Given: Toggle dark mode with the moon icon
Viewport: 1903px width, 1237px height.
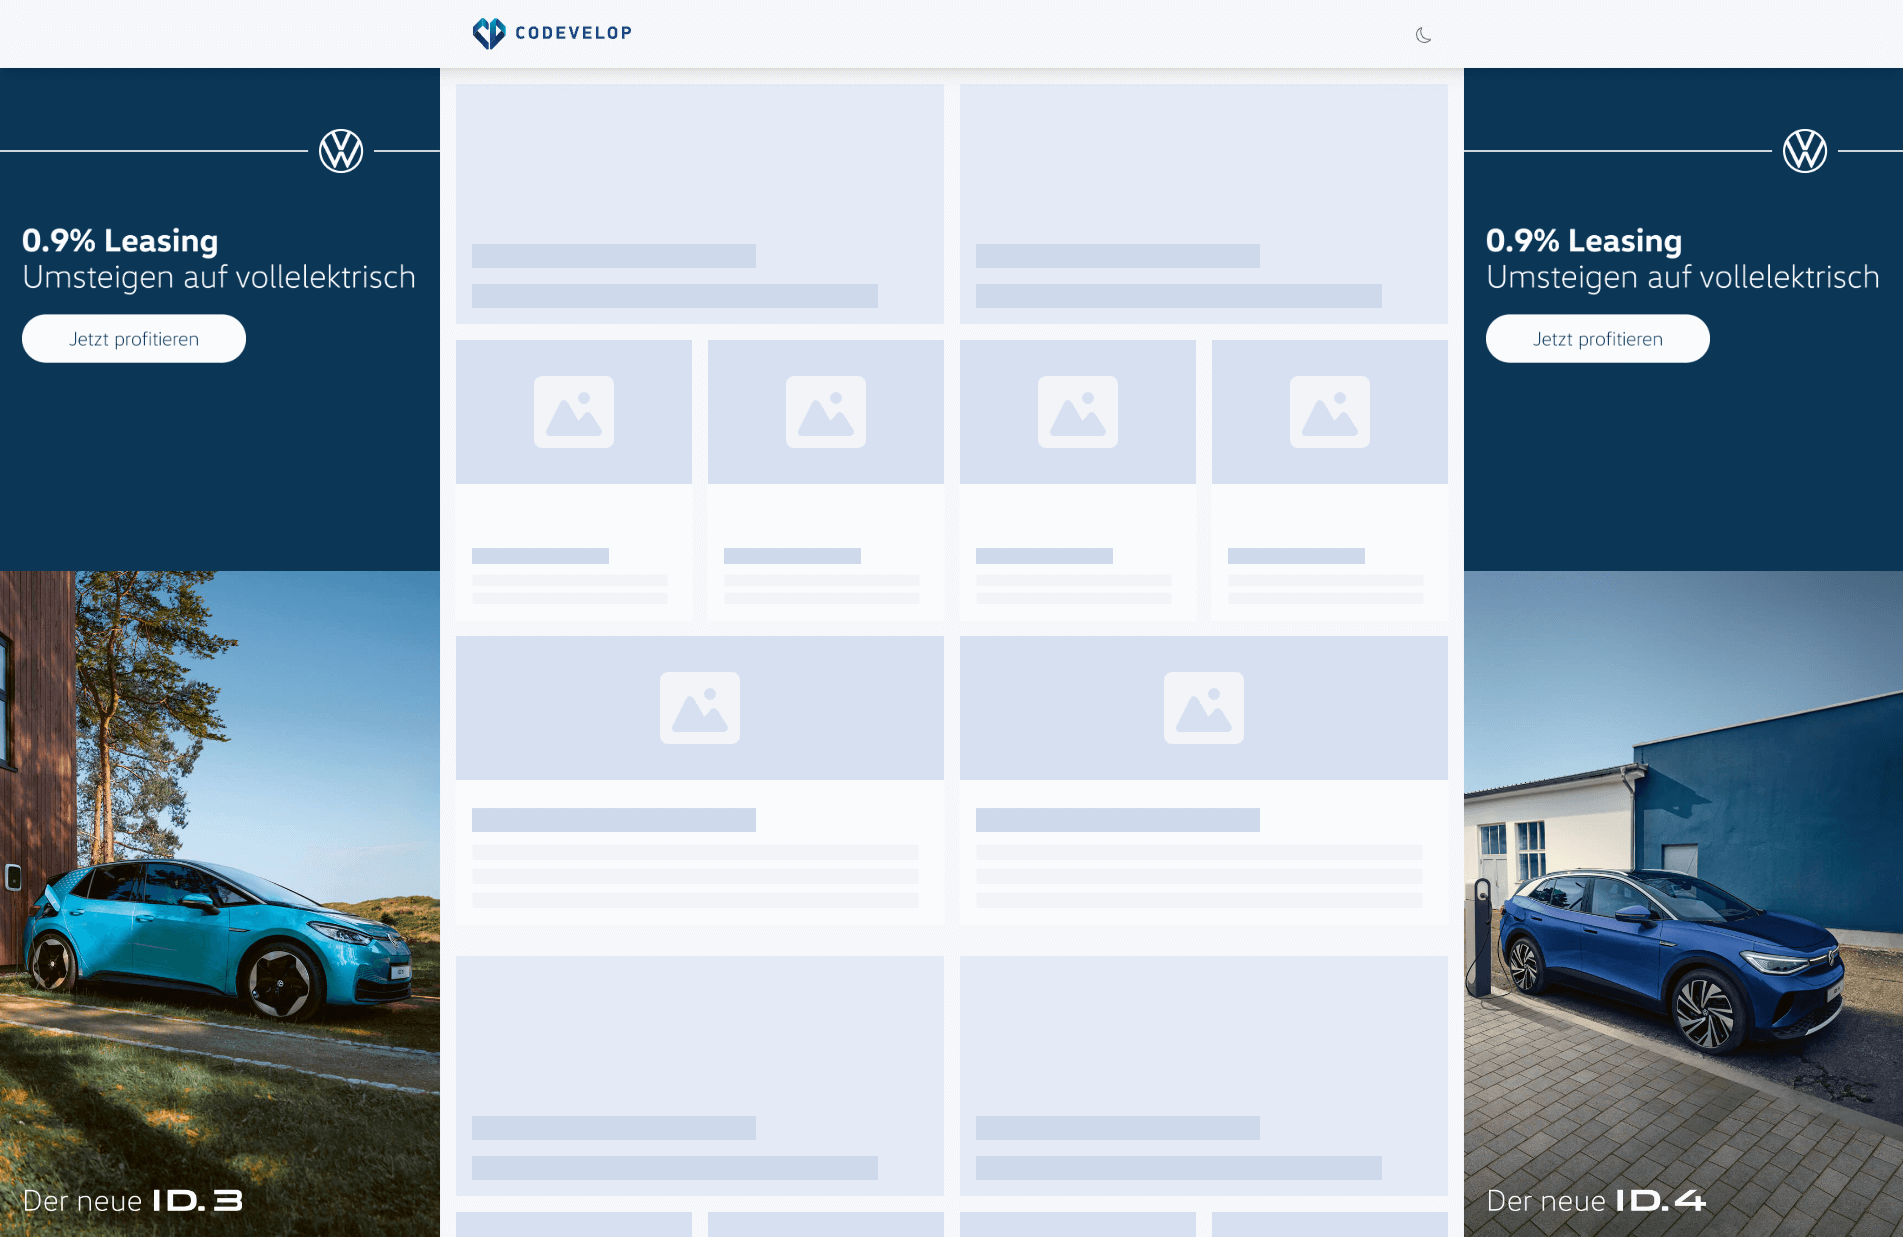Looking at the screenshot, I should [1423, 35].
